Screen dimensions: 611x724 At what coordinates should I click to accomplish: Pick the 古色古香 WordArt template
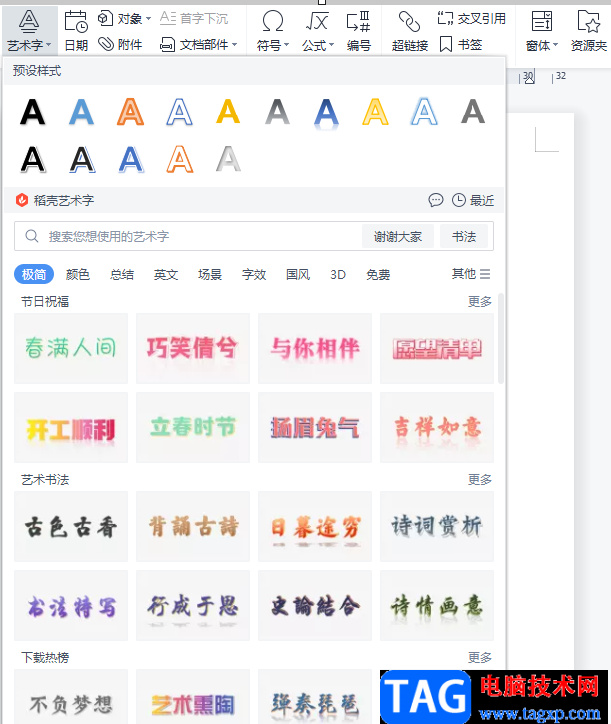tap(71, 526)
